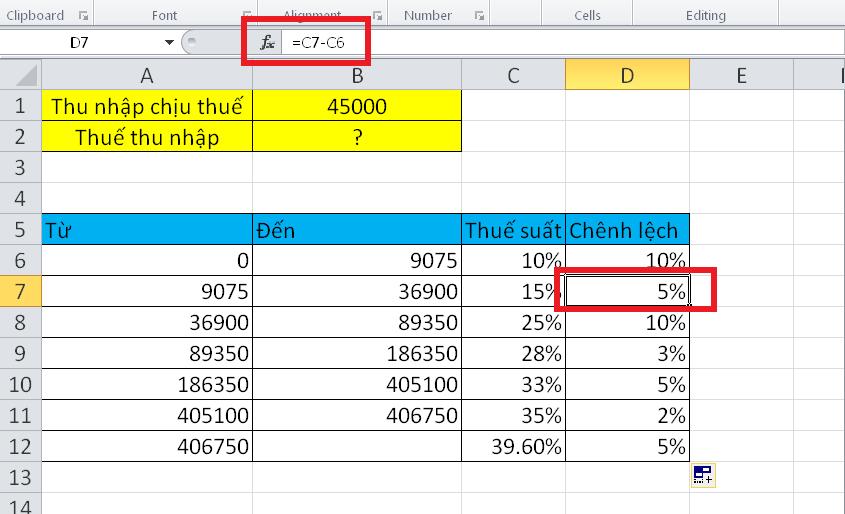The image size is (845, 514).
Task: Select cell C8 showing 25%
Action: coord(514,322)
